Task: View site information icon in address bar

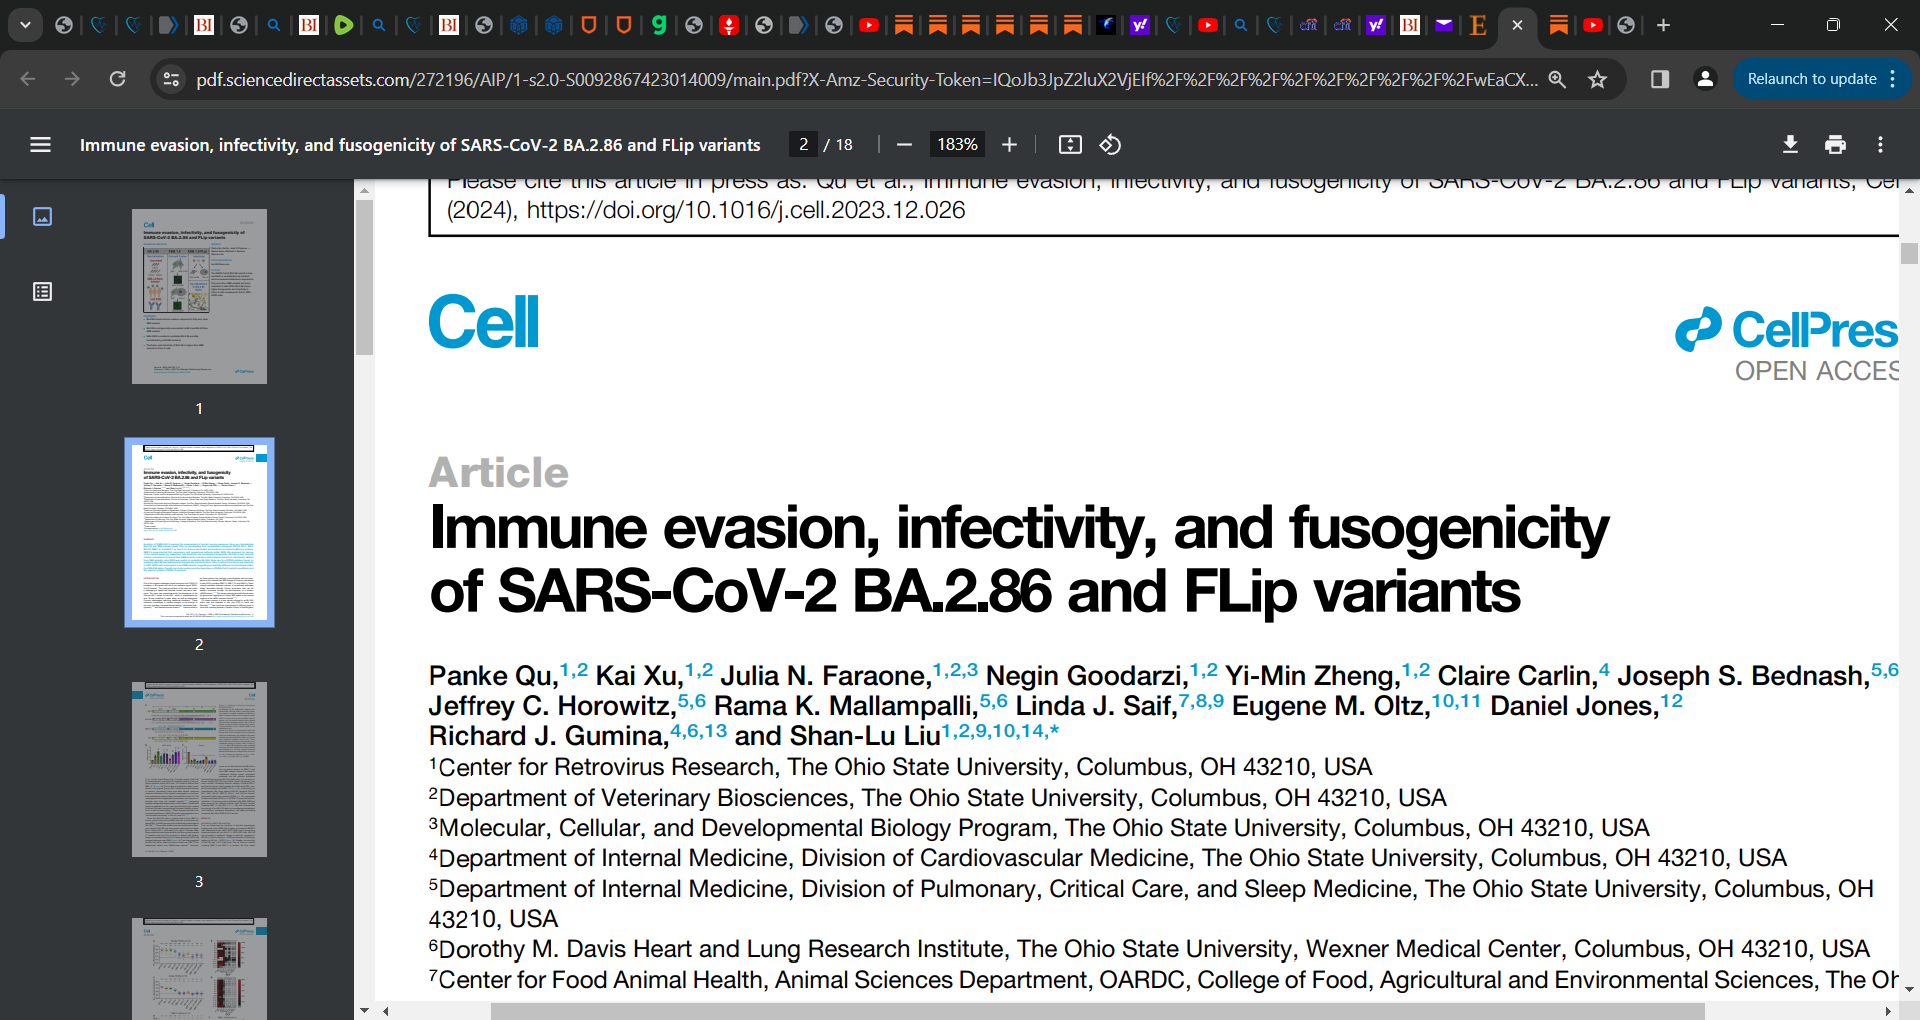Action: pos(171,79)
